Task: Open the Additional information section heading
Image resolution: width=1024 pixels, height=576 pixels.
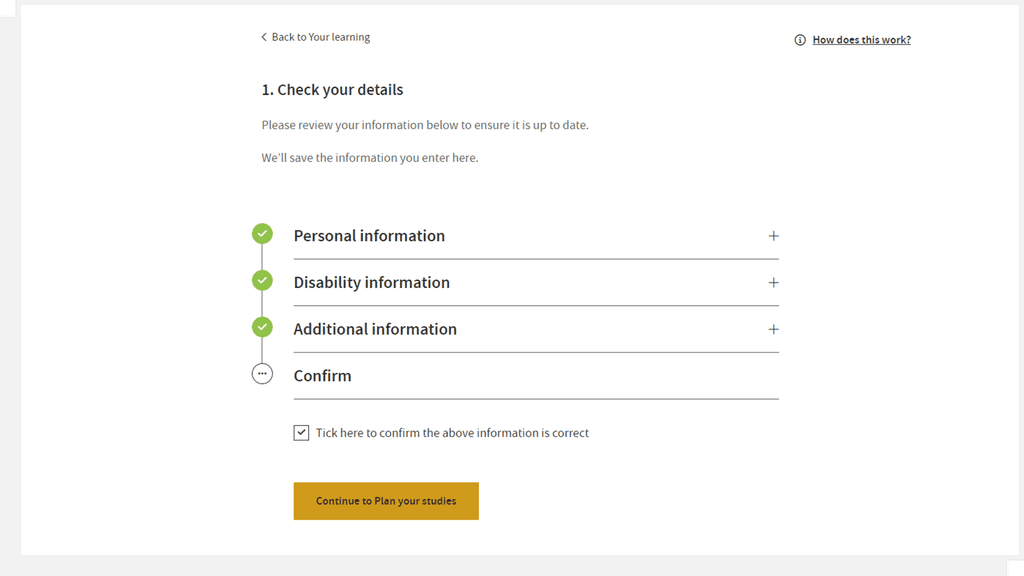Action: click(375, 329)
